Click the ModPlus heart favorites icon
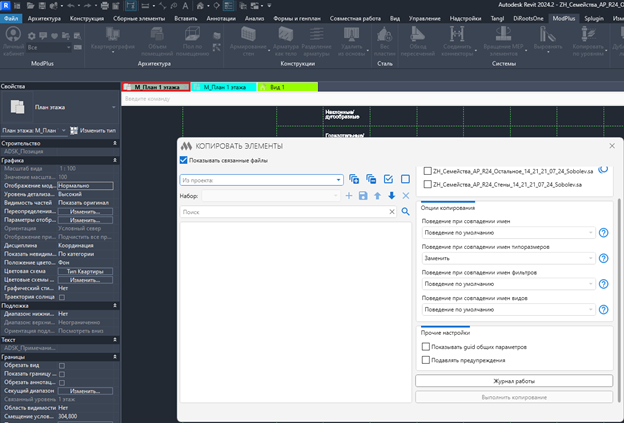The width and height of the screenshot is (624, 423). pos(55,36)
